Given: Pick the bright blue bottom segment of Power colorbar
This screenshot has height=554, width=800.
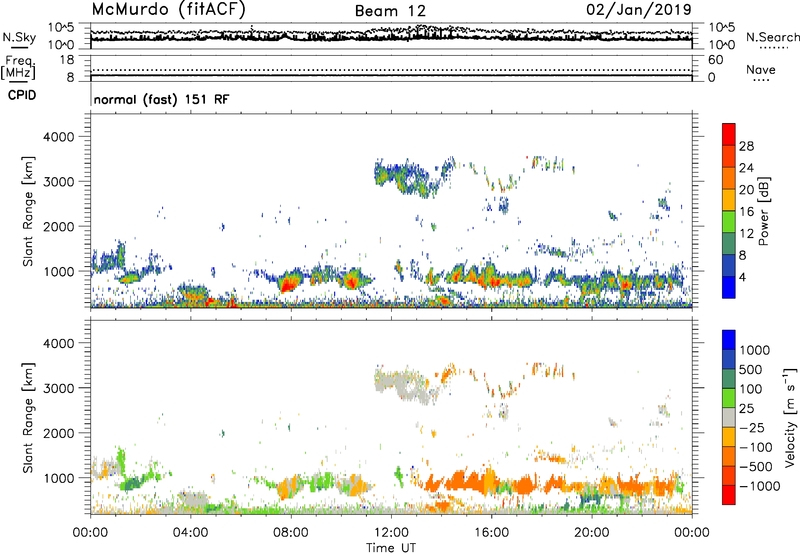Looking at the screenshot, I should [x=729, y=287].
